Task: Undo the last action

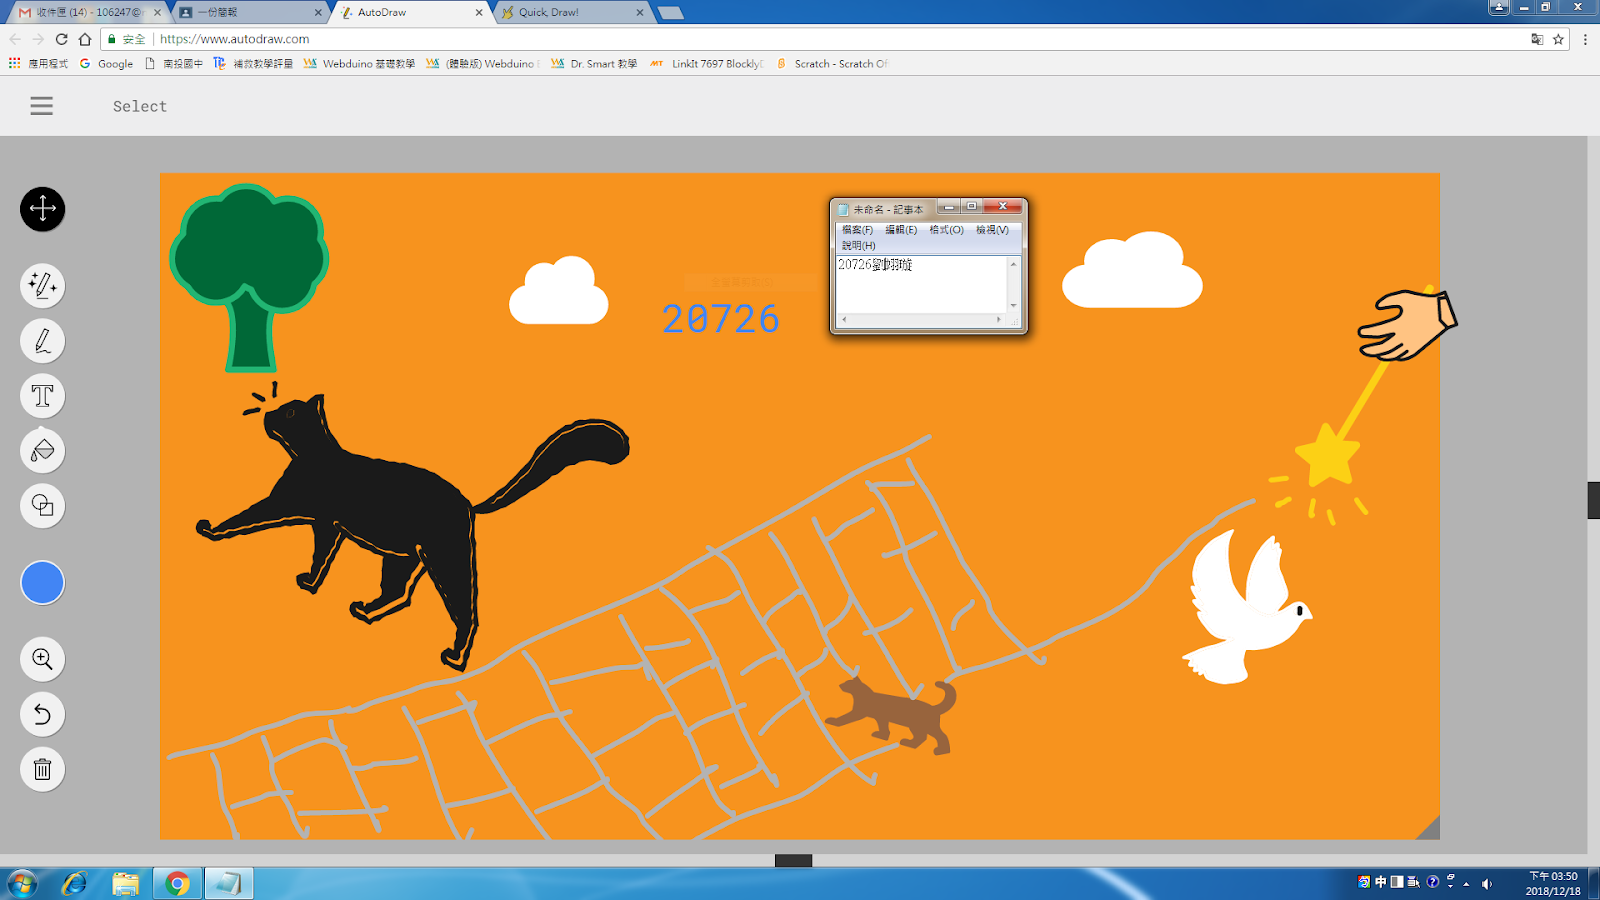Action: (43, 714)
